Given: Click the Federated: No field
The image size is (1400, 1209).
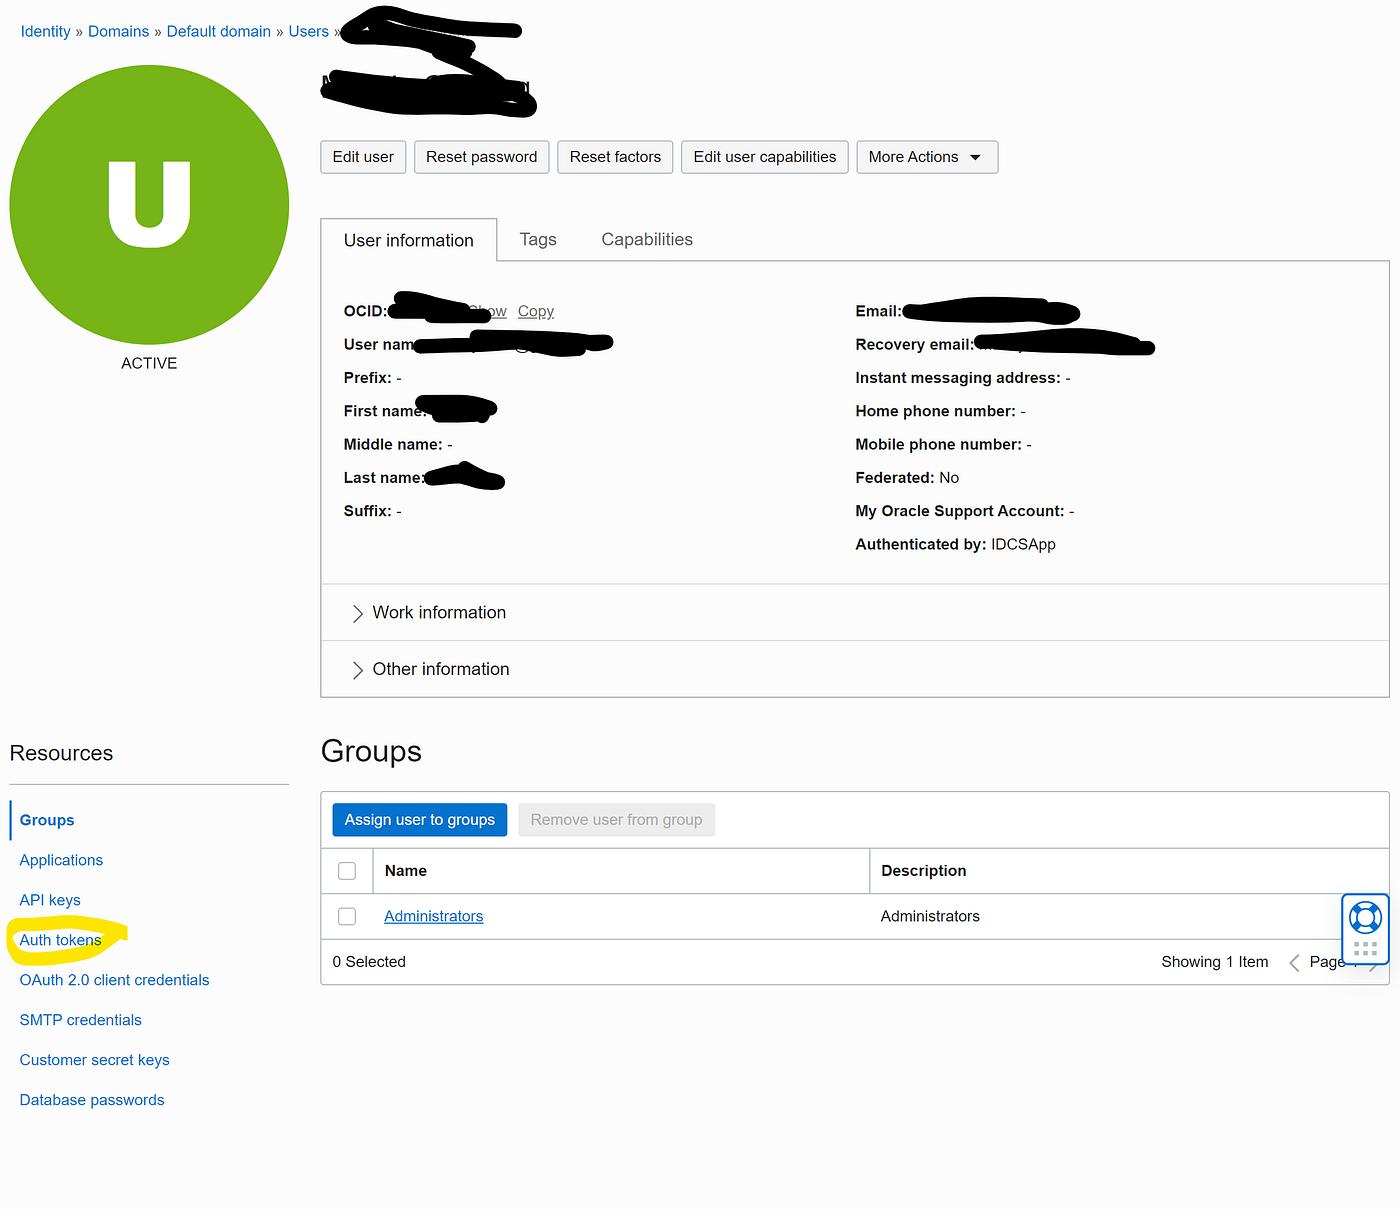Looking at the screenshot, I should (907, 478).
